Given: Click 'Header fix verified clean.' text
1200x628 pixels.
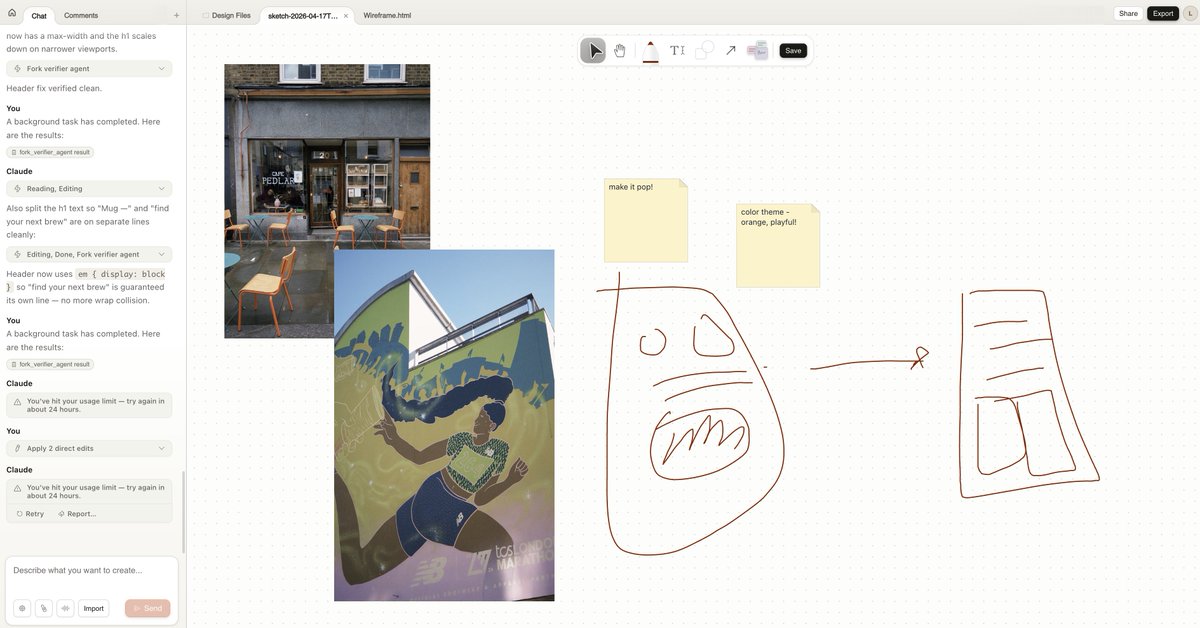Looking at the screenshot, I should click(54, 88).
